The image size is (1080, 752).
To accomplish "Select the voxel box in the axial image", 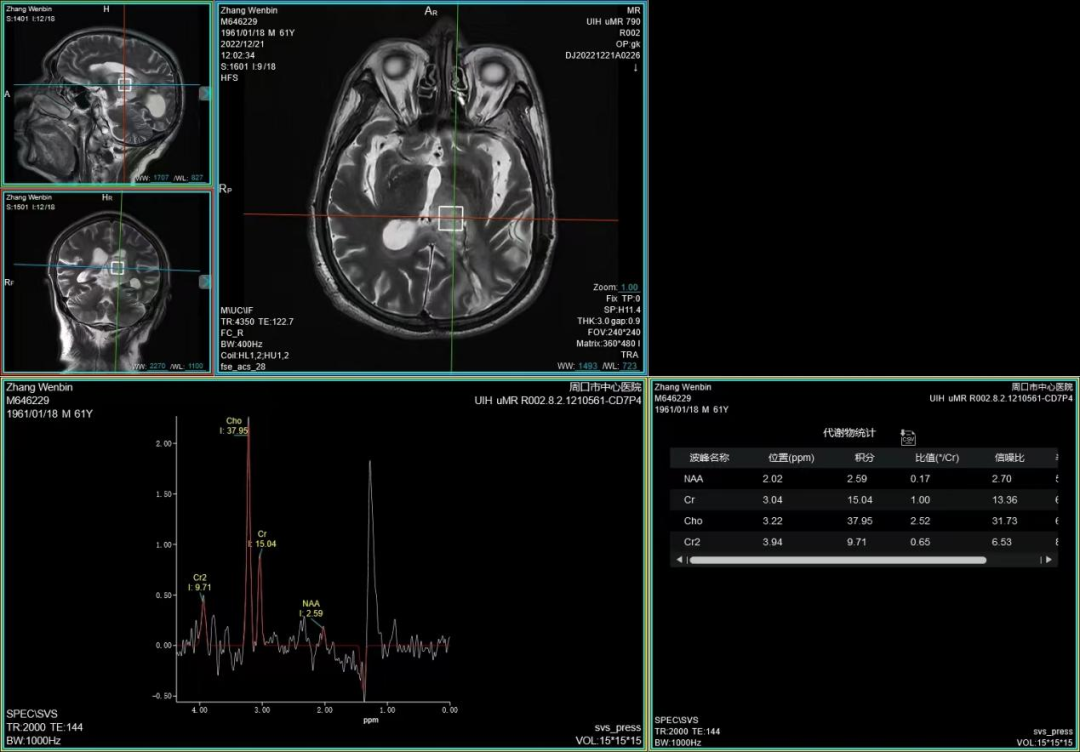I will tap(450, 218).
